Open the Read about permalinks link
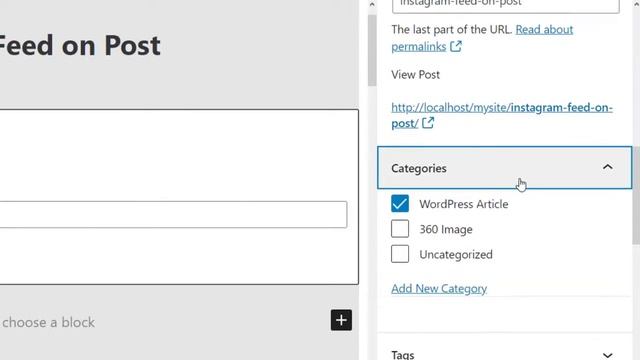 coord(482,38)
